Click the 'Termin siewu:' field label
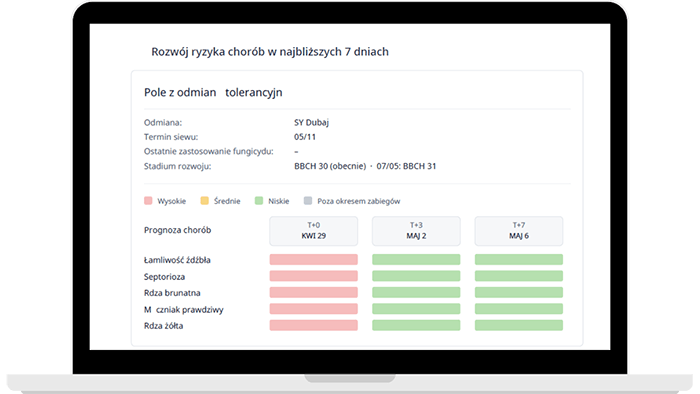The height and width of the screenshot is (394, 700). coord(171,137)
